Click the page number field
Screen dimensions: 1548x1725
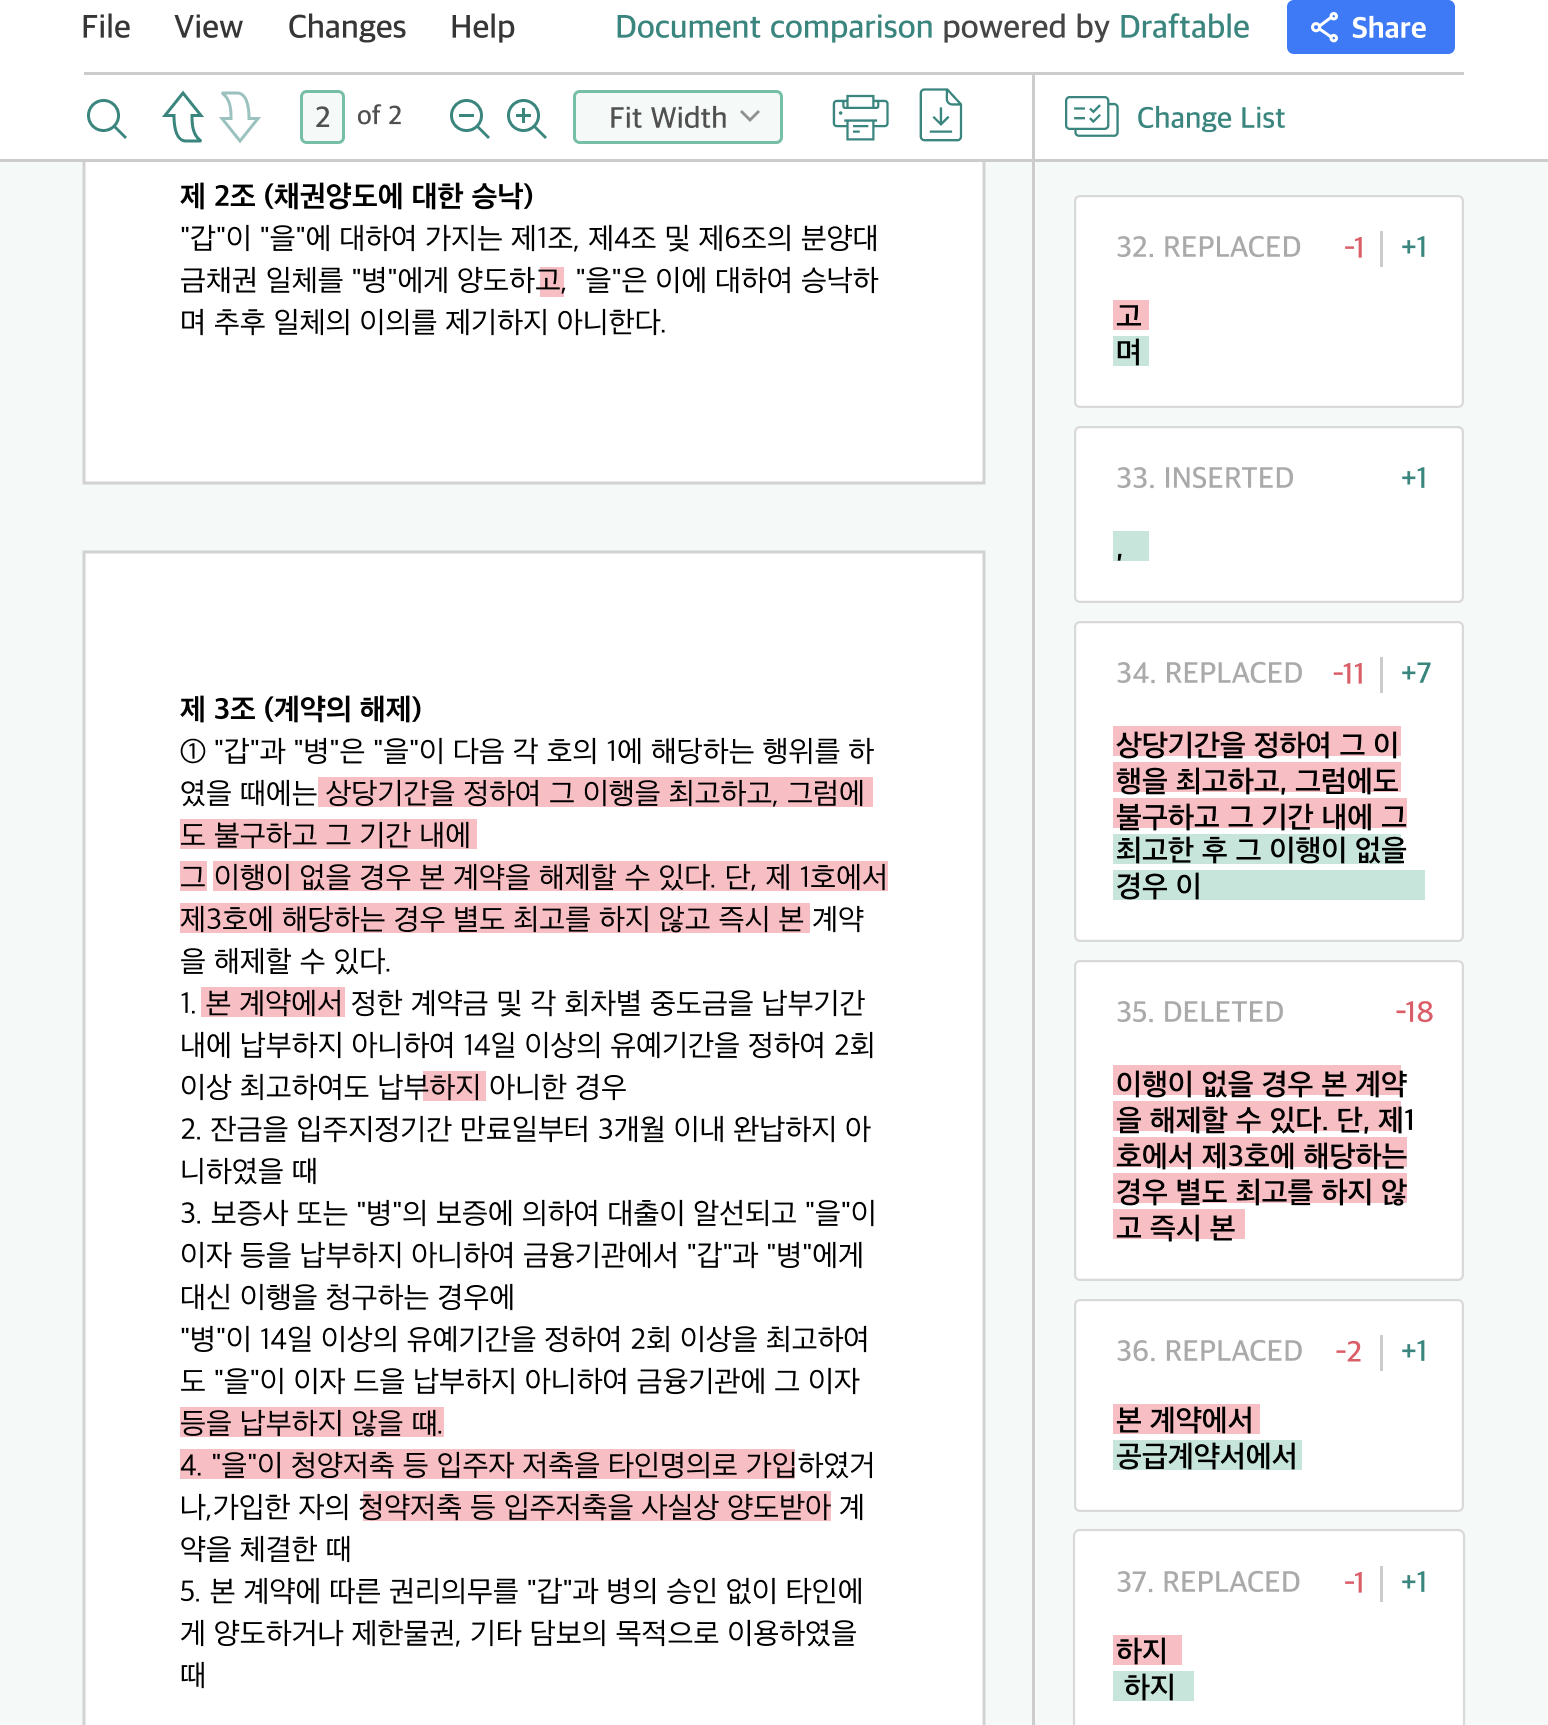click(x=322, y=117)
